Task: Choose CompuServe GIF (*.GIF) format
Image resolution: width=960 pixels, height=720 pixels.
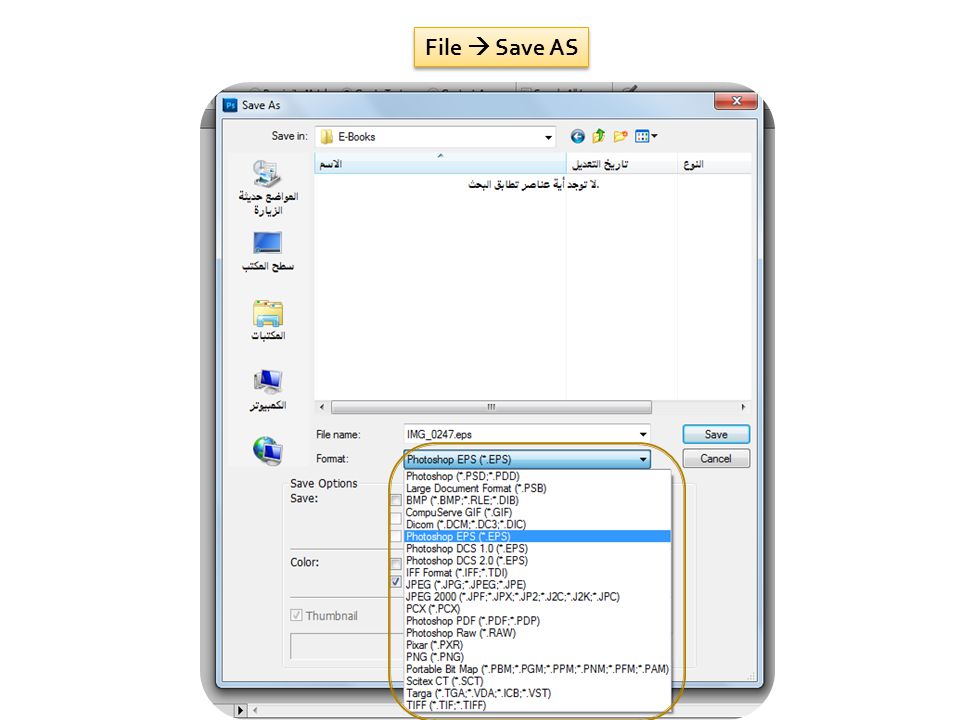Action: [538, 512]
